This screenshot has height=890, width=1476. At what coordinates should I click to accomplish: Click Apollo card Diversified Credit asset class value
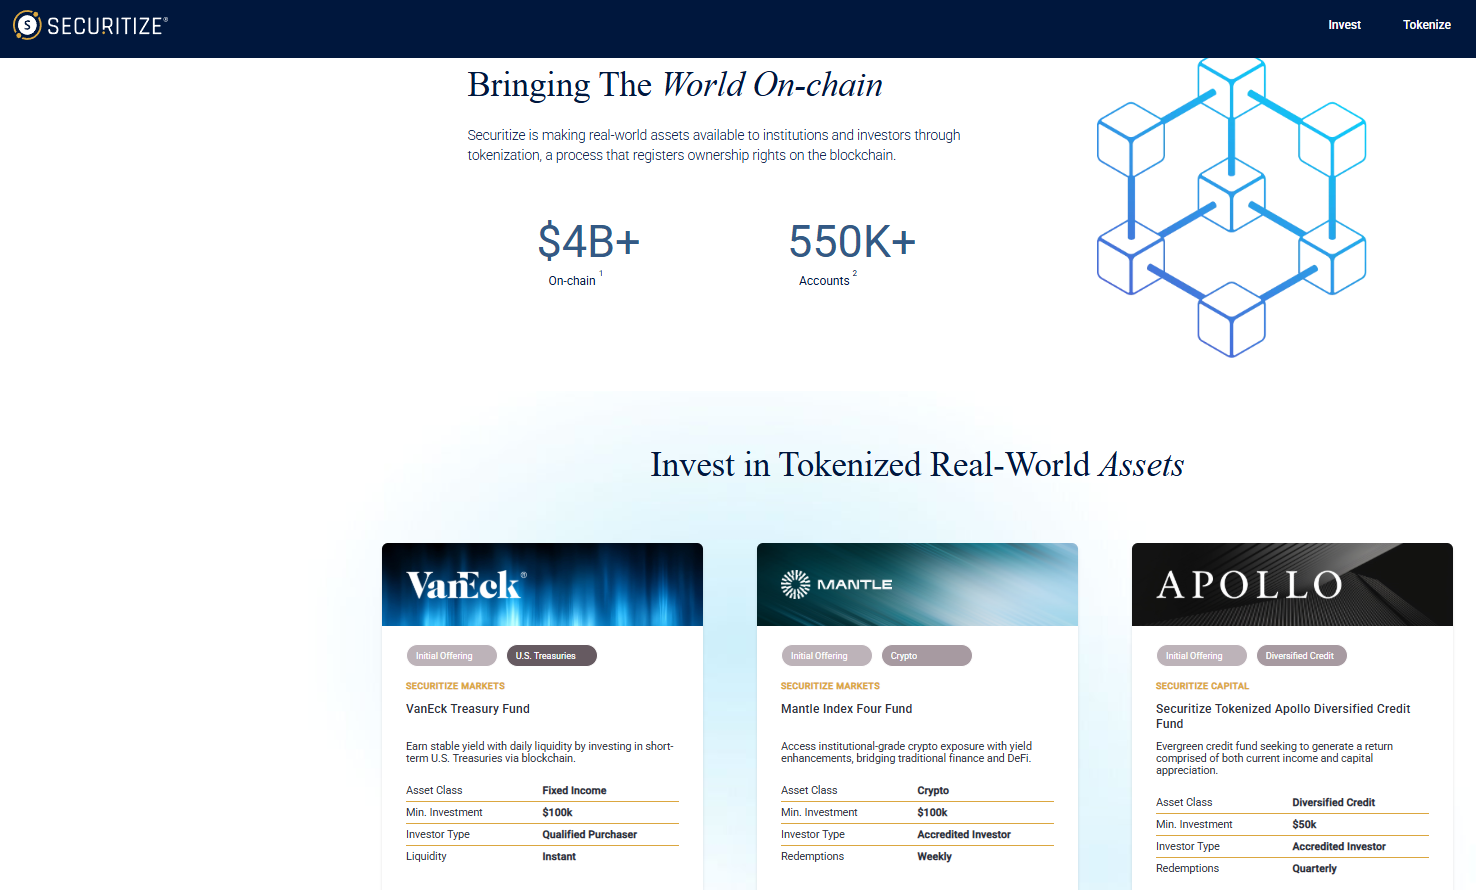(1333, 802)
